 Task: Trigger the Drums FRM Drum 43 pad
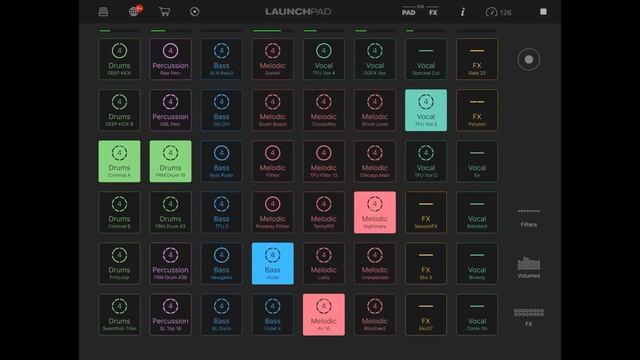coord(170,212)
